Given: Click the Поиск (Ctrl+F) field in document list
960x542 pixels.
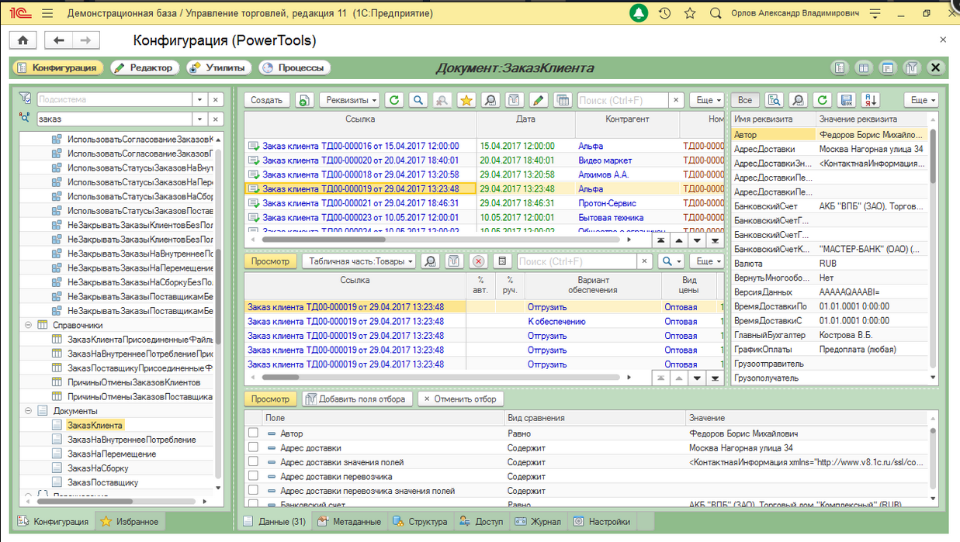Looking at the screenshot, I should (x=622, y=100).
